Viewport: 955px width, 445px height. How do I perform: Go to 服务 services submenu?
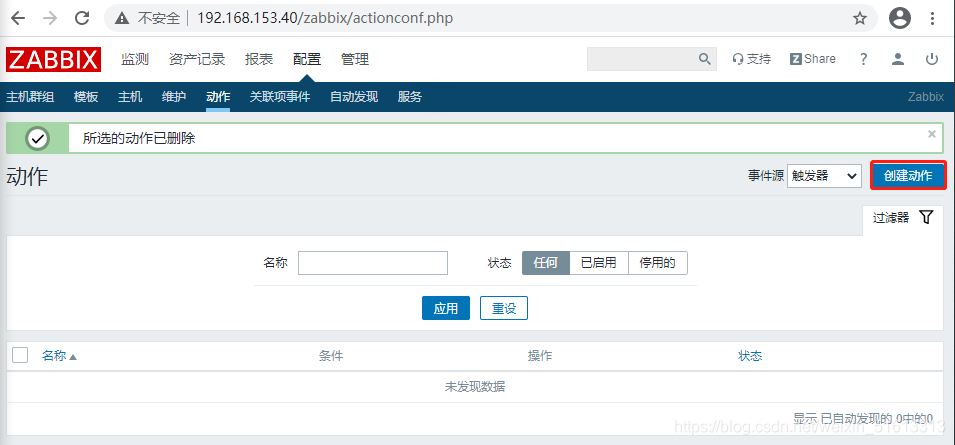pos(410,97)
